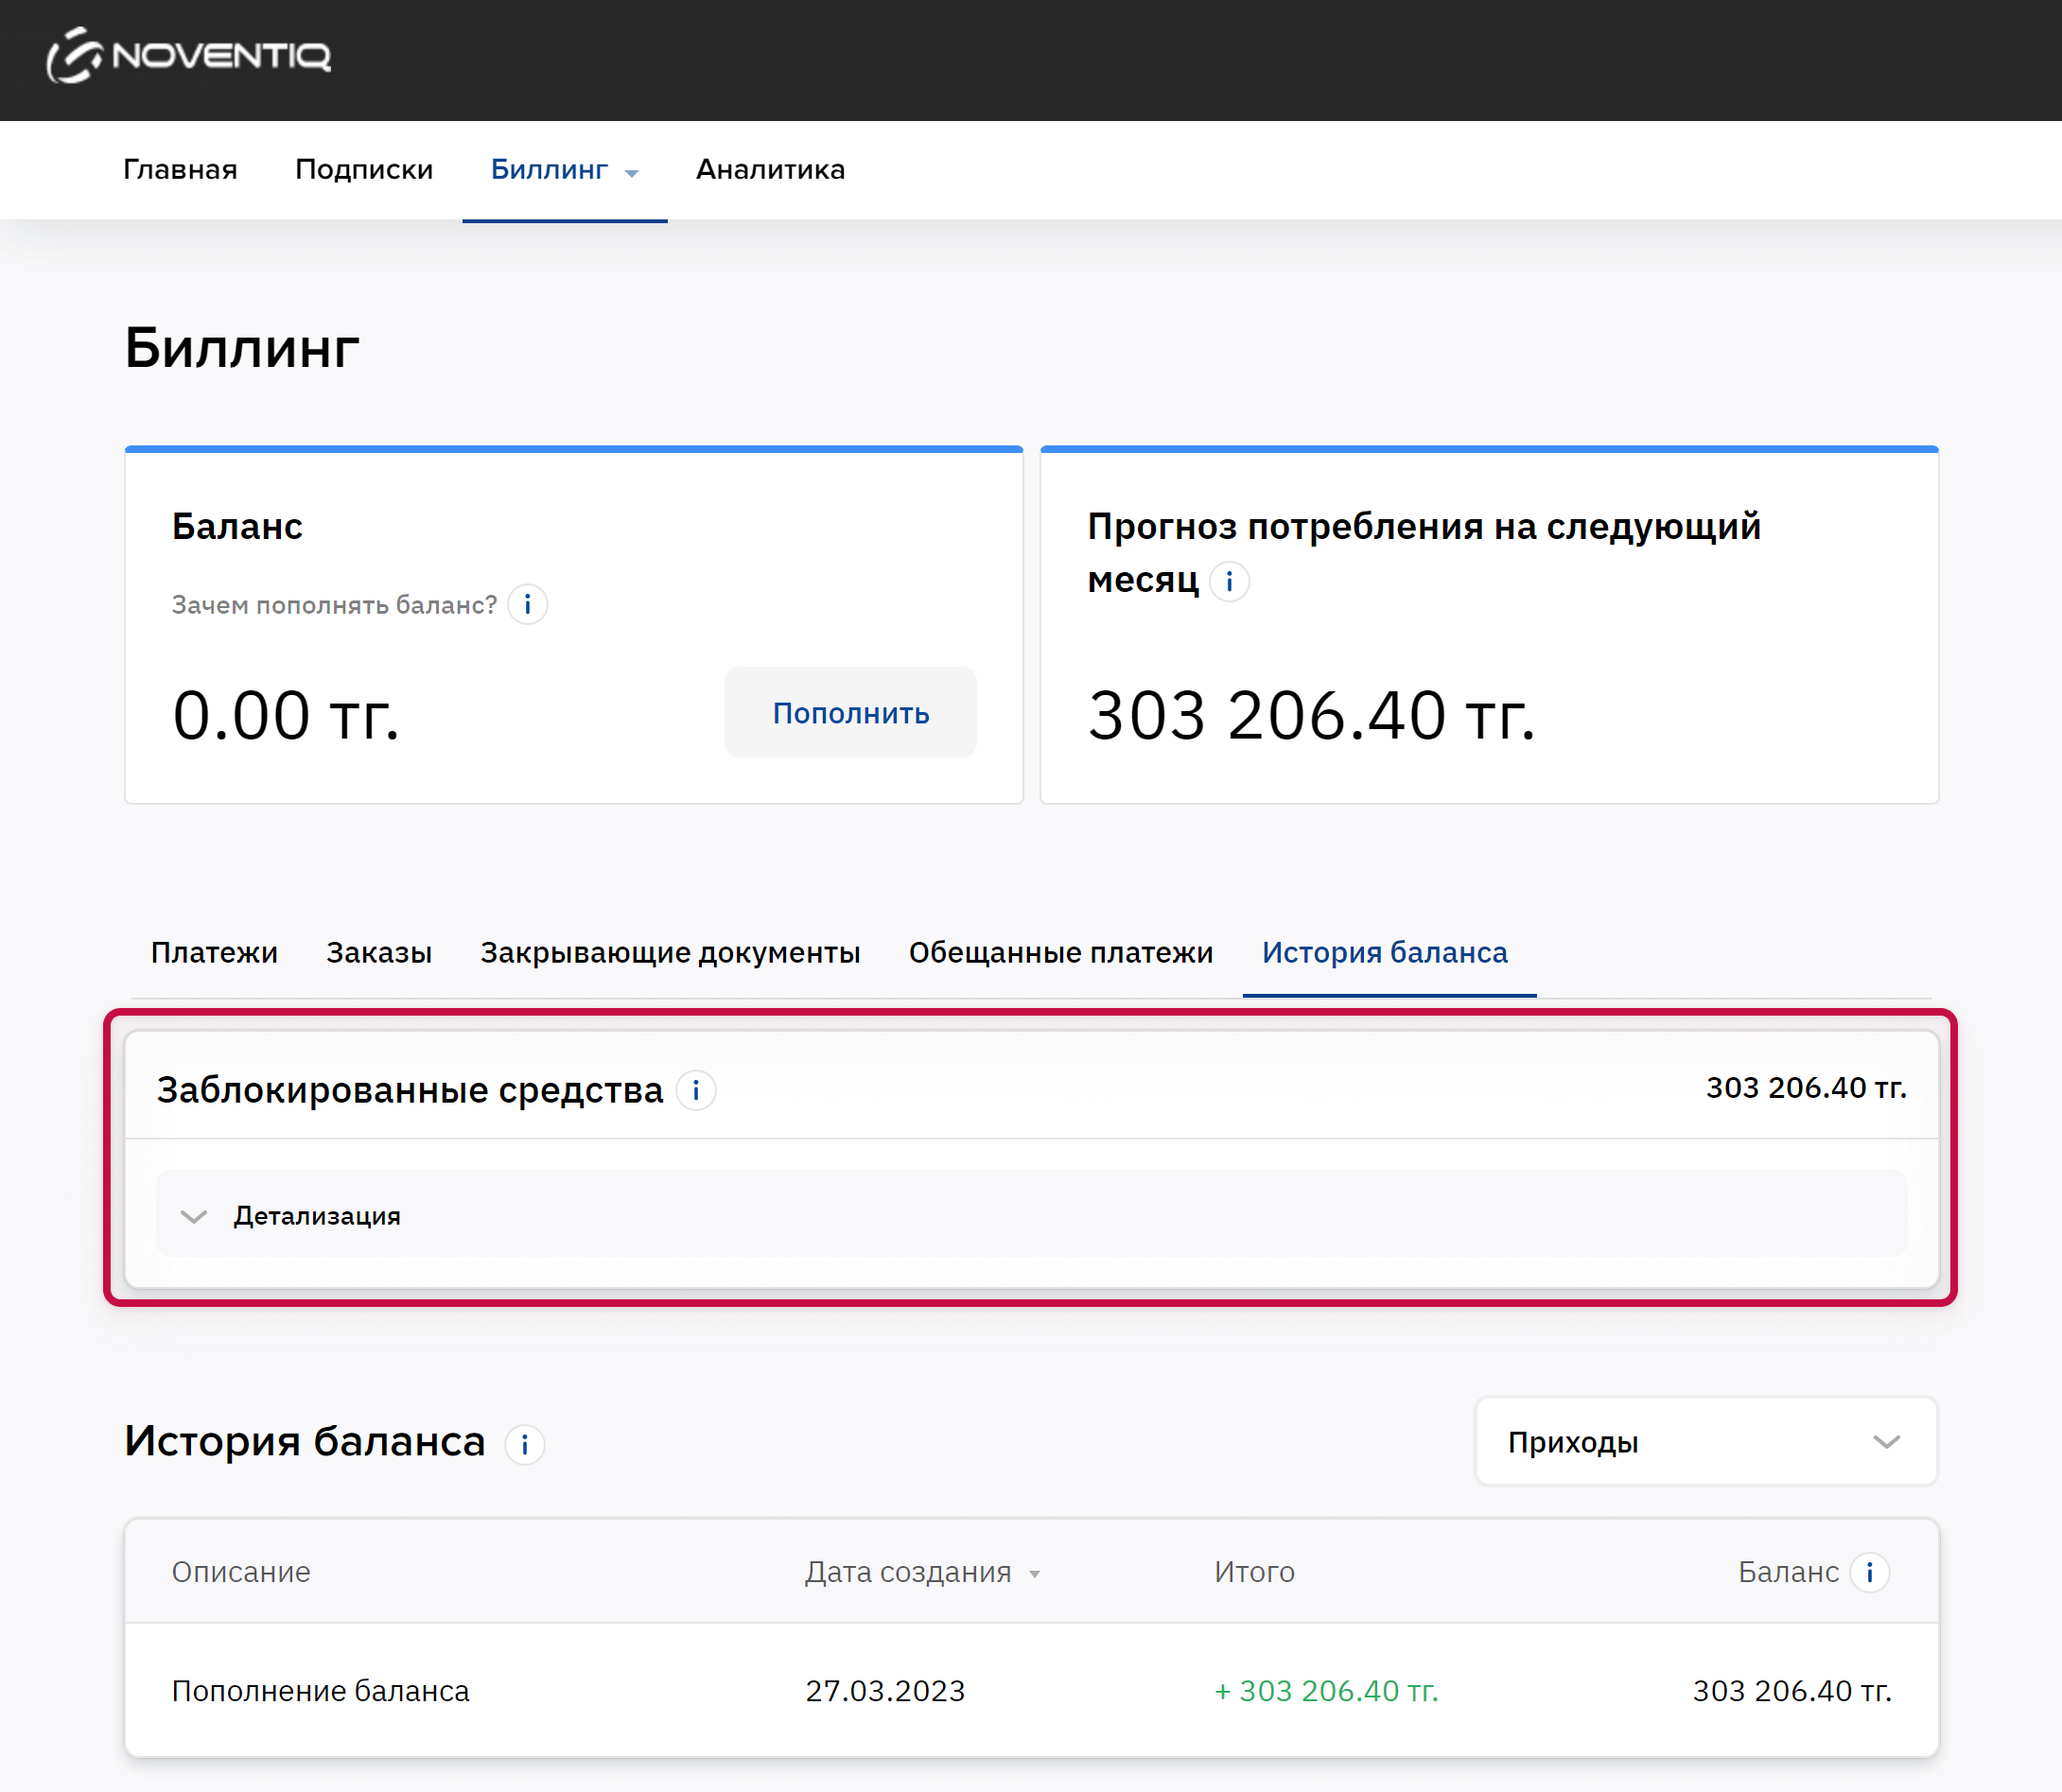Screen dimensions: 2062x1792
Task: Click the Noventiq logo
Action: [189, 56]
